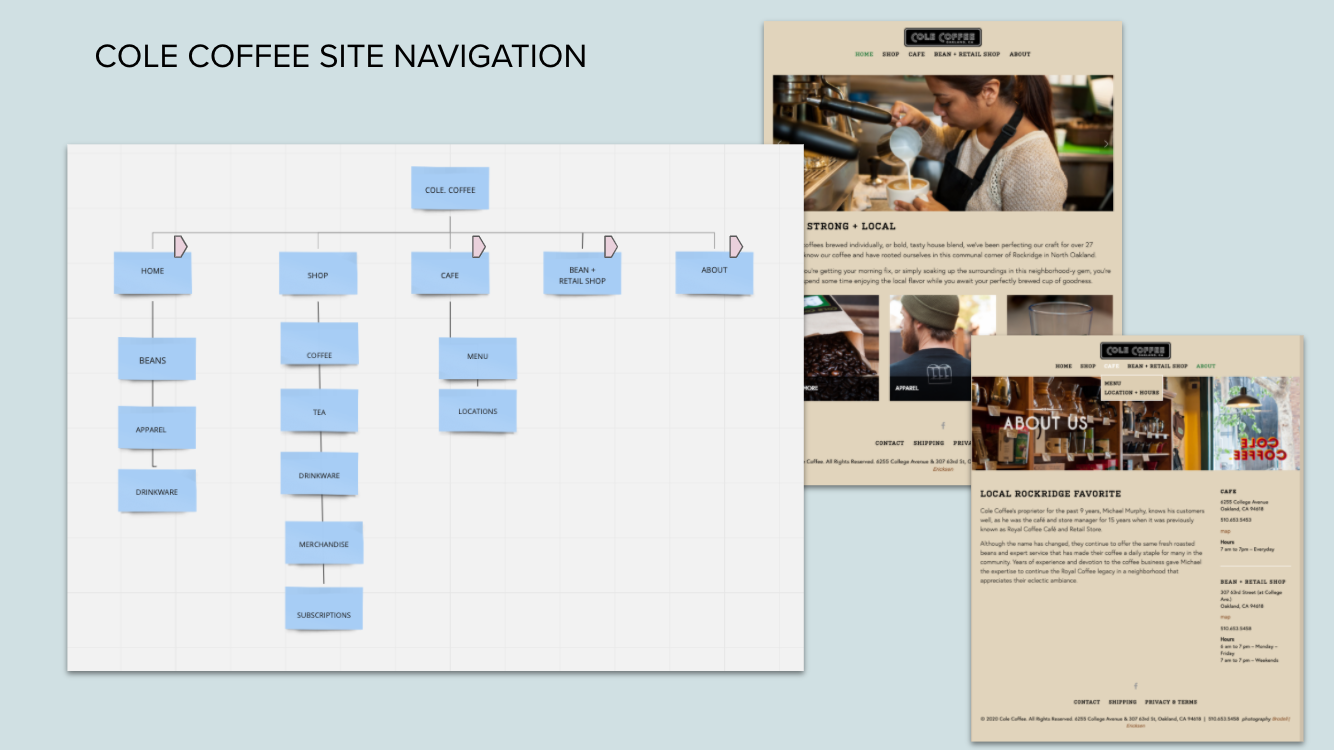Click the Cole Coffee logo on the About page
Viewport: 1334px width, 750px height.
pos(1135,351)
